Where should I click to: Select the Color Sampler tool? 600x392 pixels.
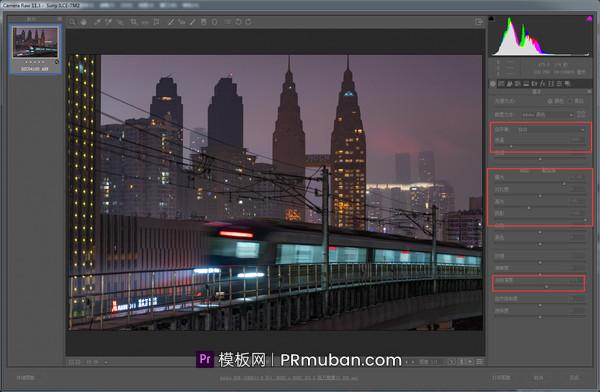pos(108,22)
